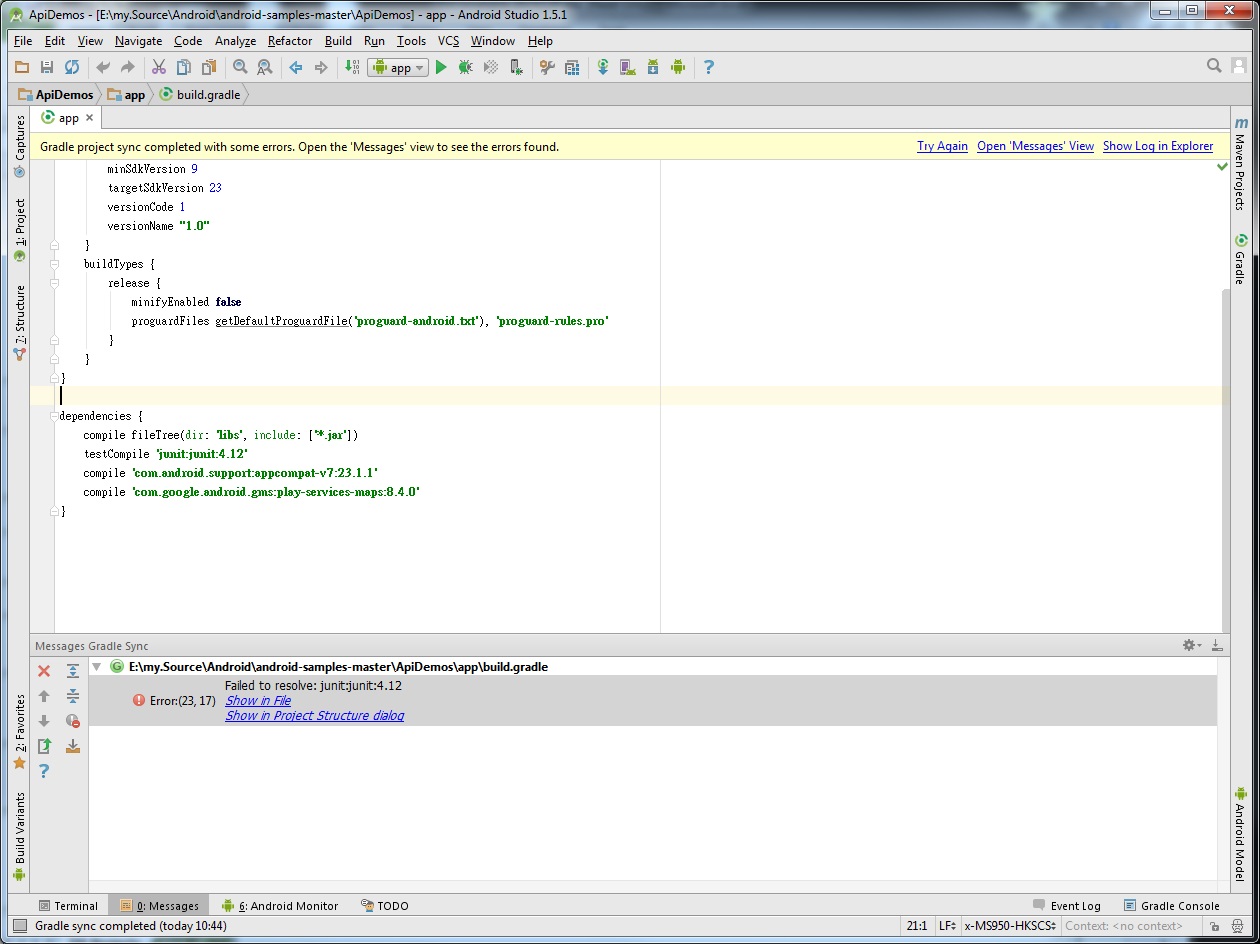Open line separator LF dropdown
The height and width of the screenshot is (944, 1260).
click(947, 926)
